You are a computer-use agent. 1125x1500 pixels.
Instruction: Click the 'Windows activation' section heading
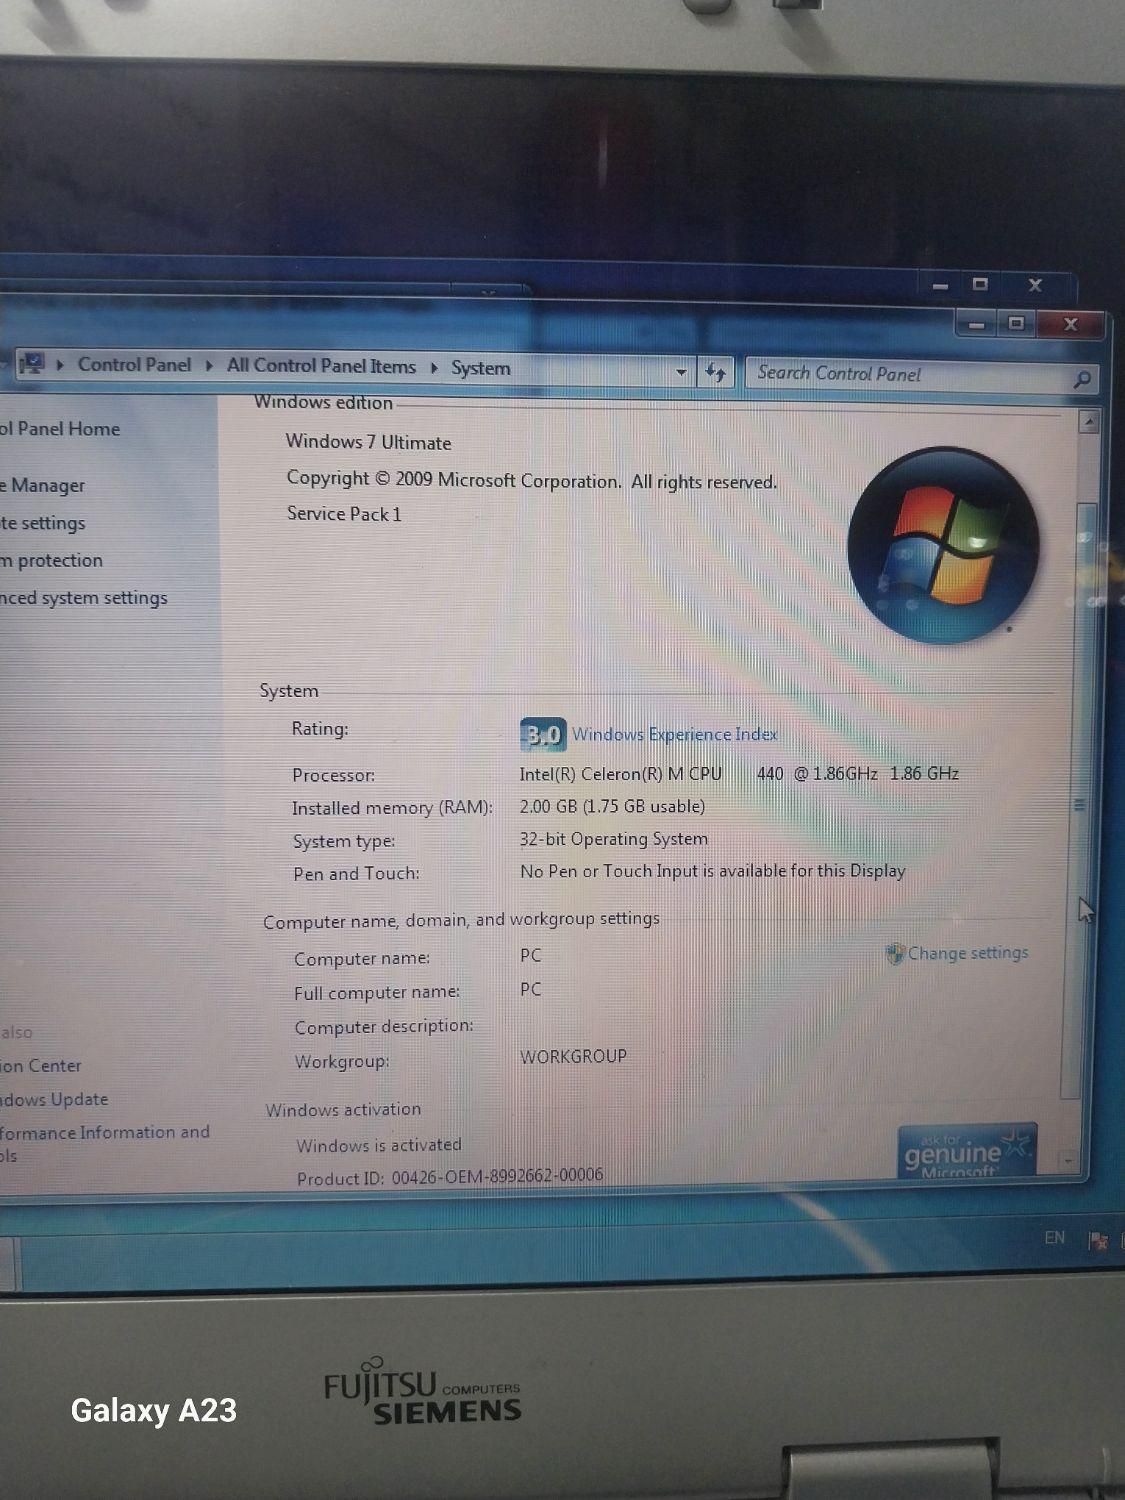(343, 1110)
